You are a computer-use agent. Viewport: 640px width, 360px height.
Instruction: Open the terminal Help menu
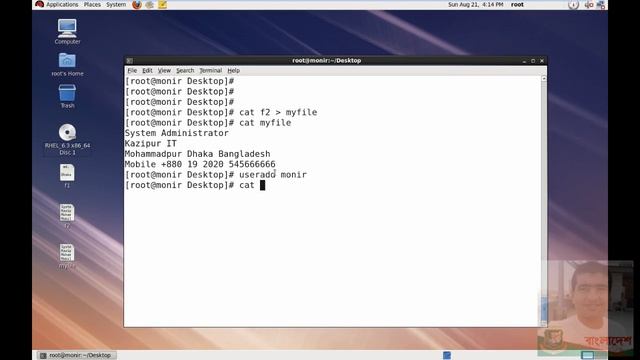[x=233, y=71]
